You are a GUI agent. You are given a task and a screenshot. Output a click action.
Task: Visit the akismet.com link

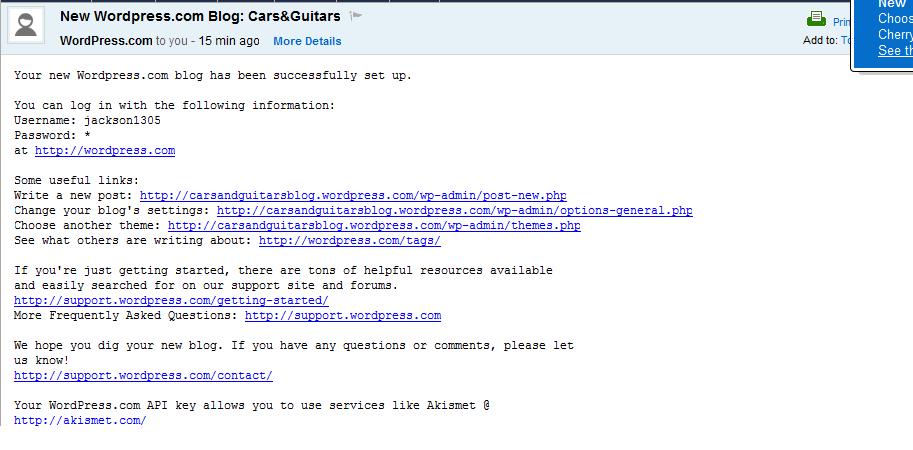point(80,420)
